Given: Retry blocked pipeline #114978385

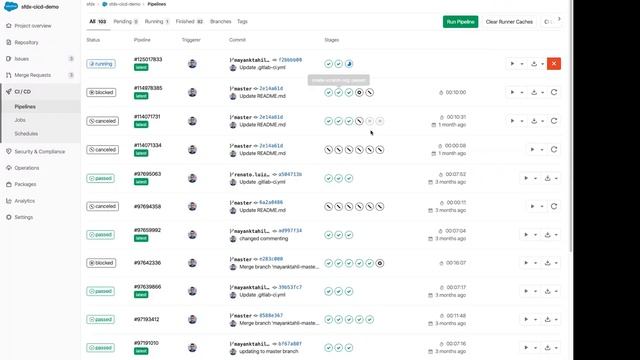Looking at the screenshot, I should 554,92.
